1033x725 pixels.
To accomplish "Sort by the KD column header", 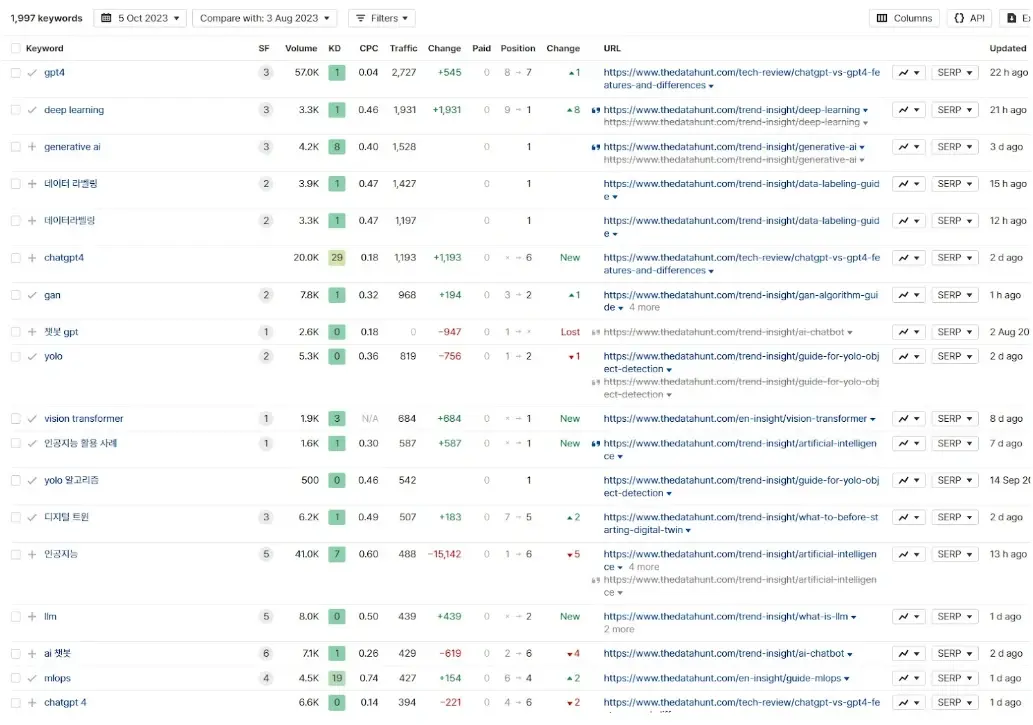I will point(335,48).
